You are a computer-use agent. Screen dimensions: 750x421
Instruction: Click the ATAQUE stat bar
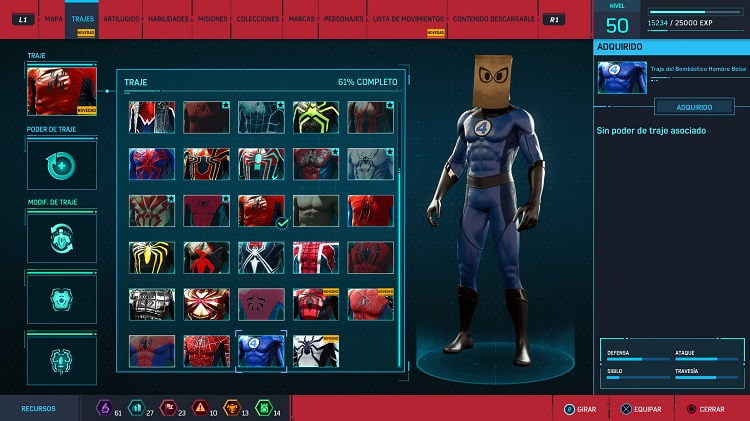click(706, 359)
